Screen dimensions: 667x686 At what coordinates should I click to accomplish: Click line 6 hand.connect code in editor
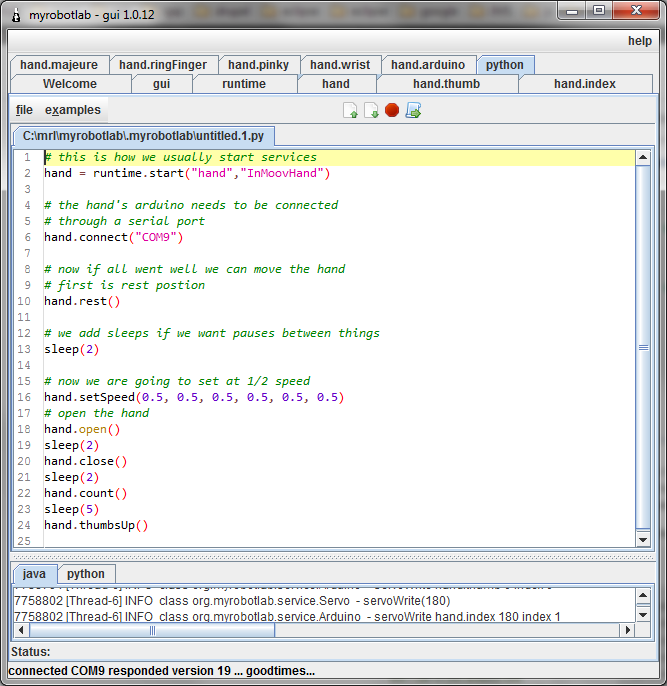(x=114, y=237)
